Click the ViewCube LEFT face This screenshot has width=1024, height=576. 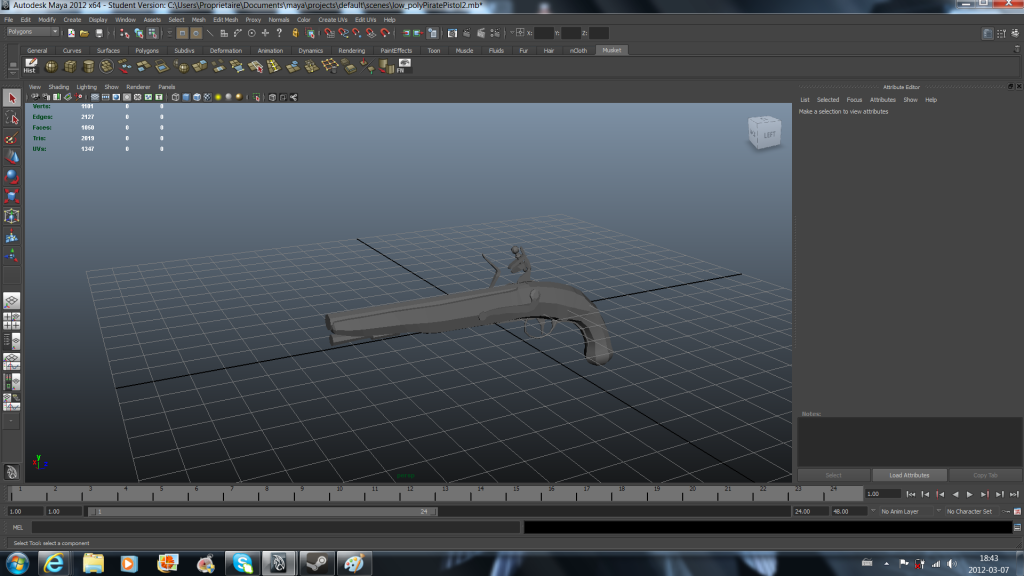(x=769, y=135)
